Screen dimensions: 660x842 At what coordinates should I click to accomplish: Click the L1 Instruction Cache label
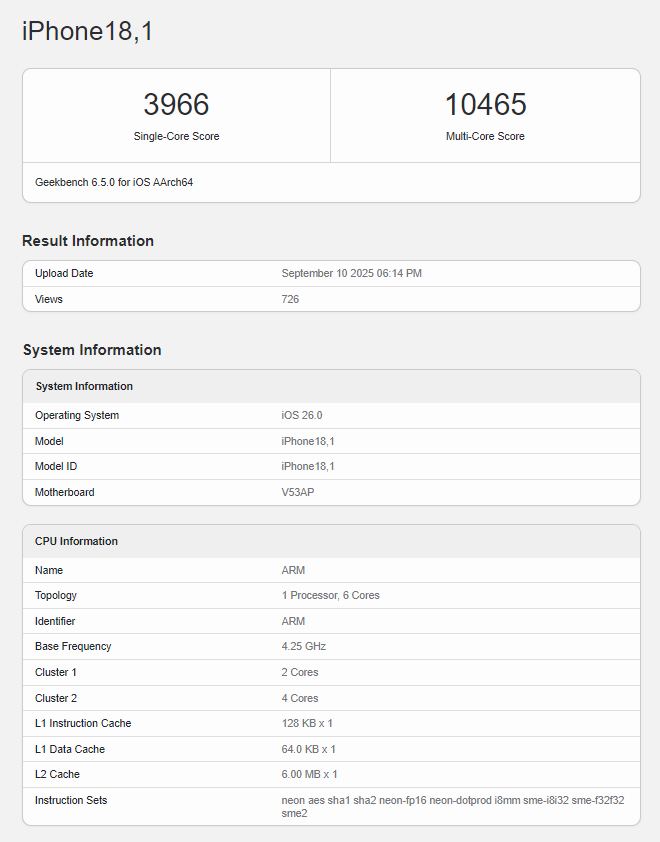83,723
